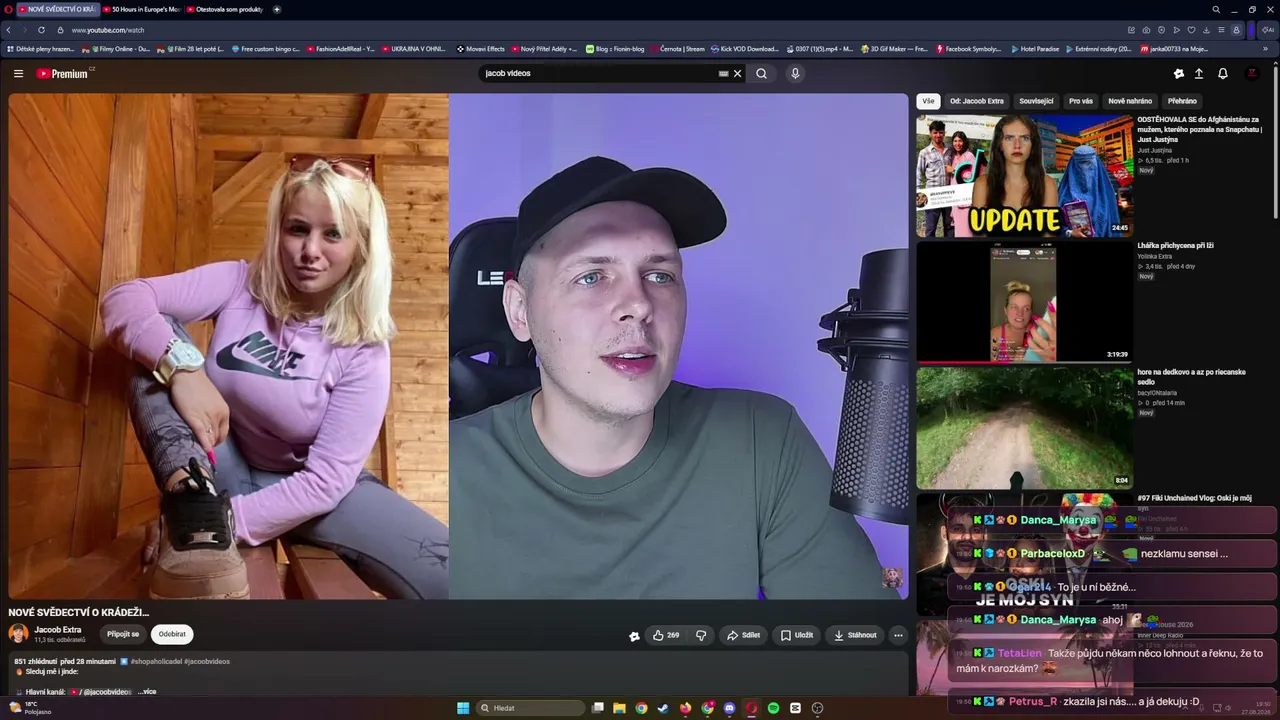The width and height of the screenshot is (1280, 720).
Task: Open the 'Movavi Effects' bookmark
Action: tap(481, 48)
